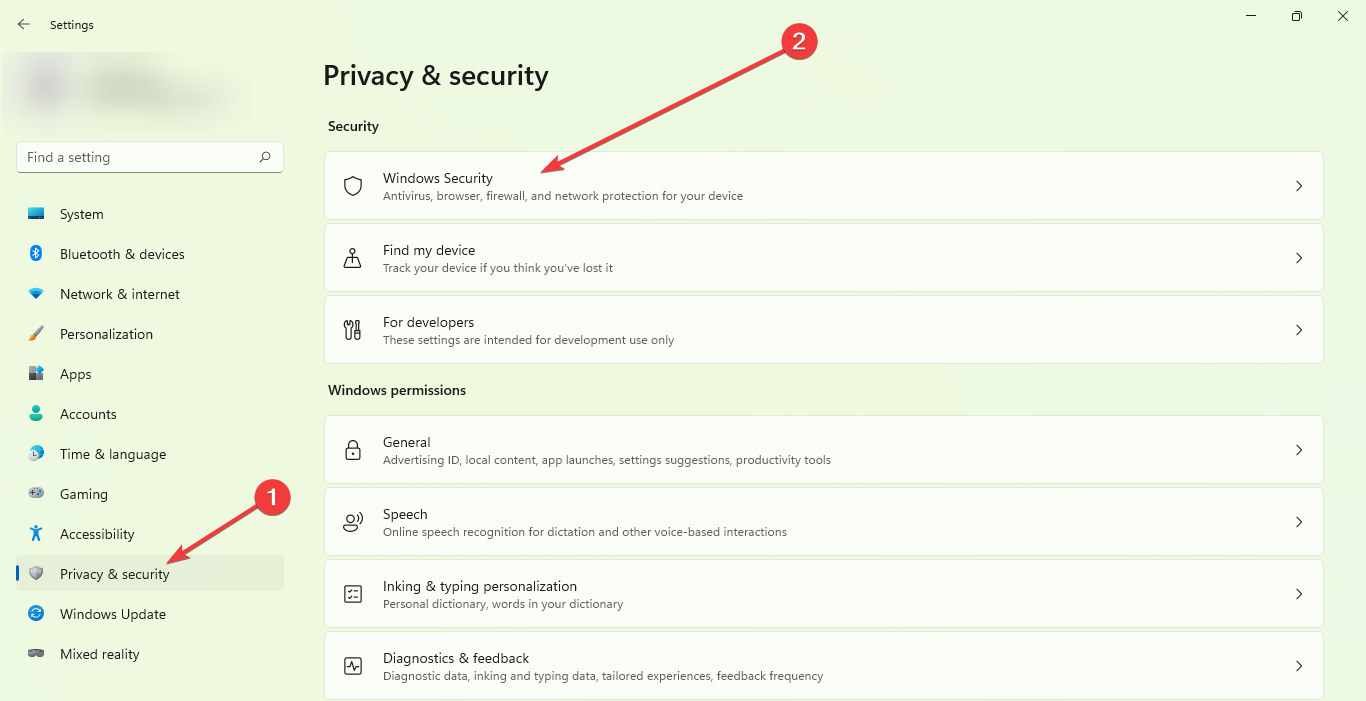This screenshot has height=701, width=1366.
Task: Click the General lock icon
Action: click(x=352, y=450)
